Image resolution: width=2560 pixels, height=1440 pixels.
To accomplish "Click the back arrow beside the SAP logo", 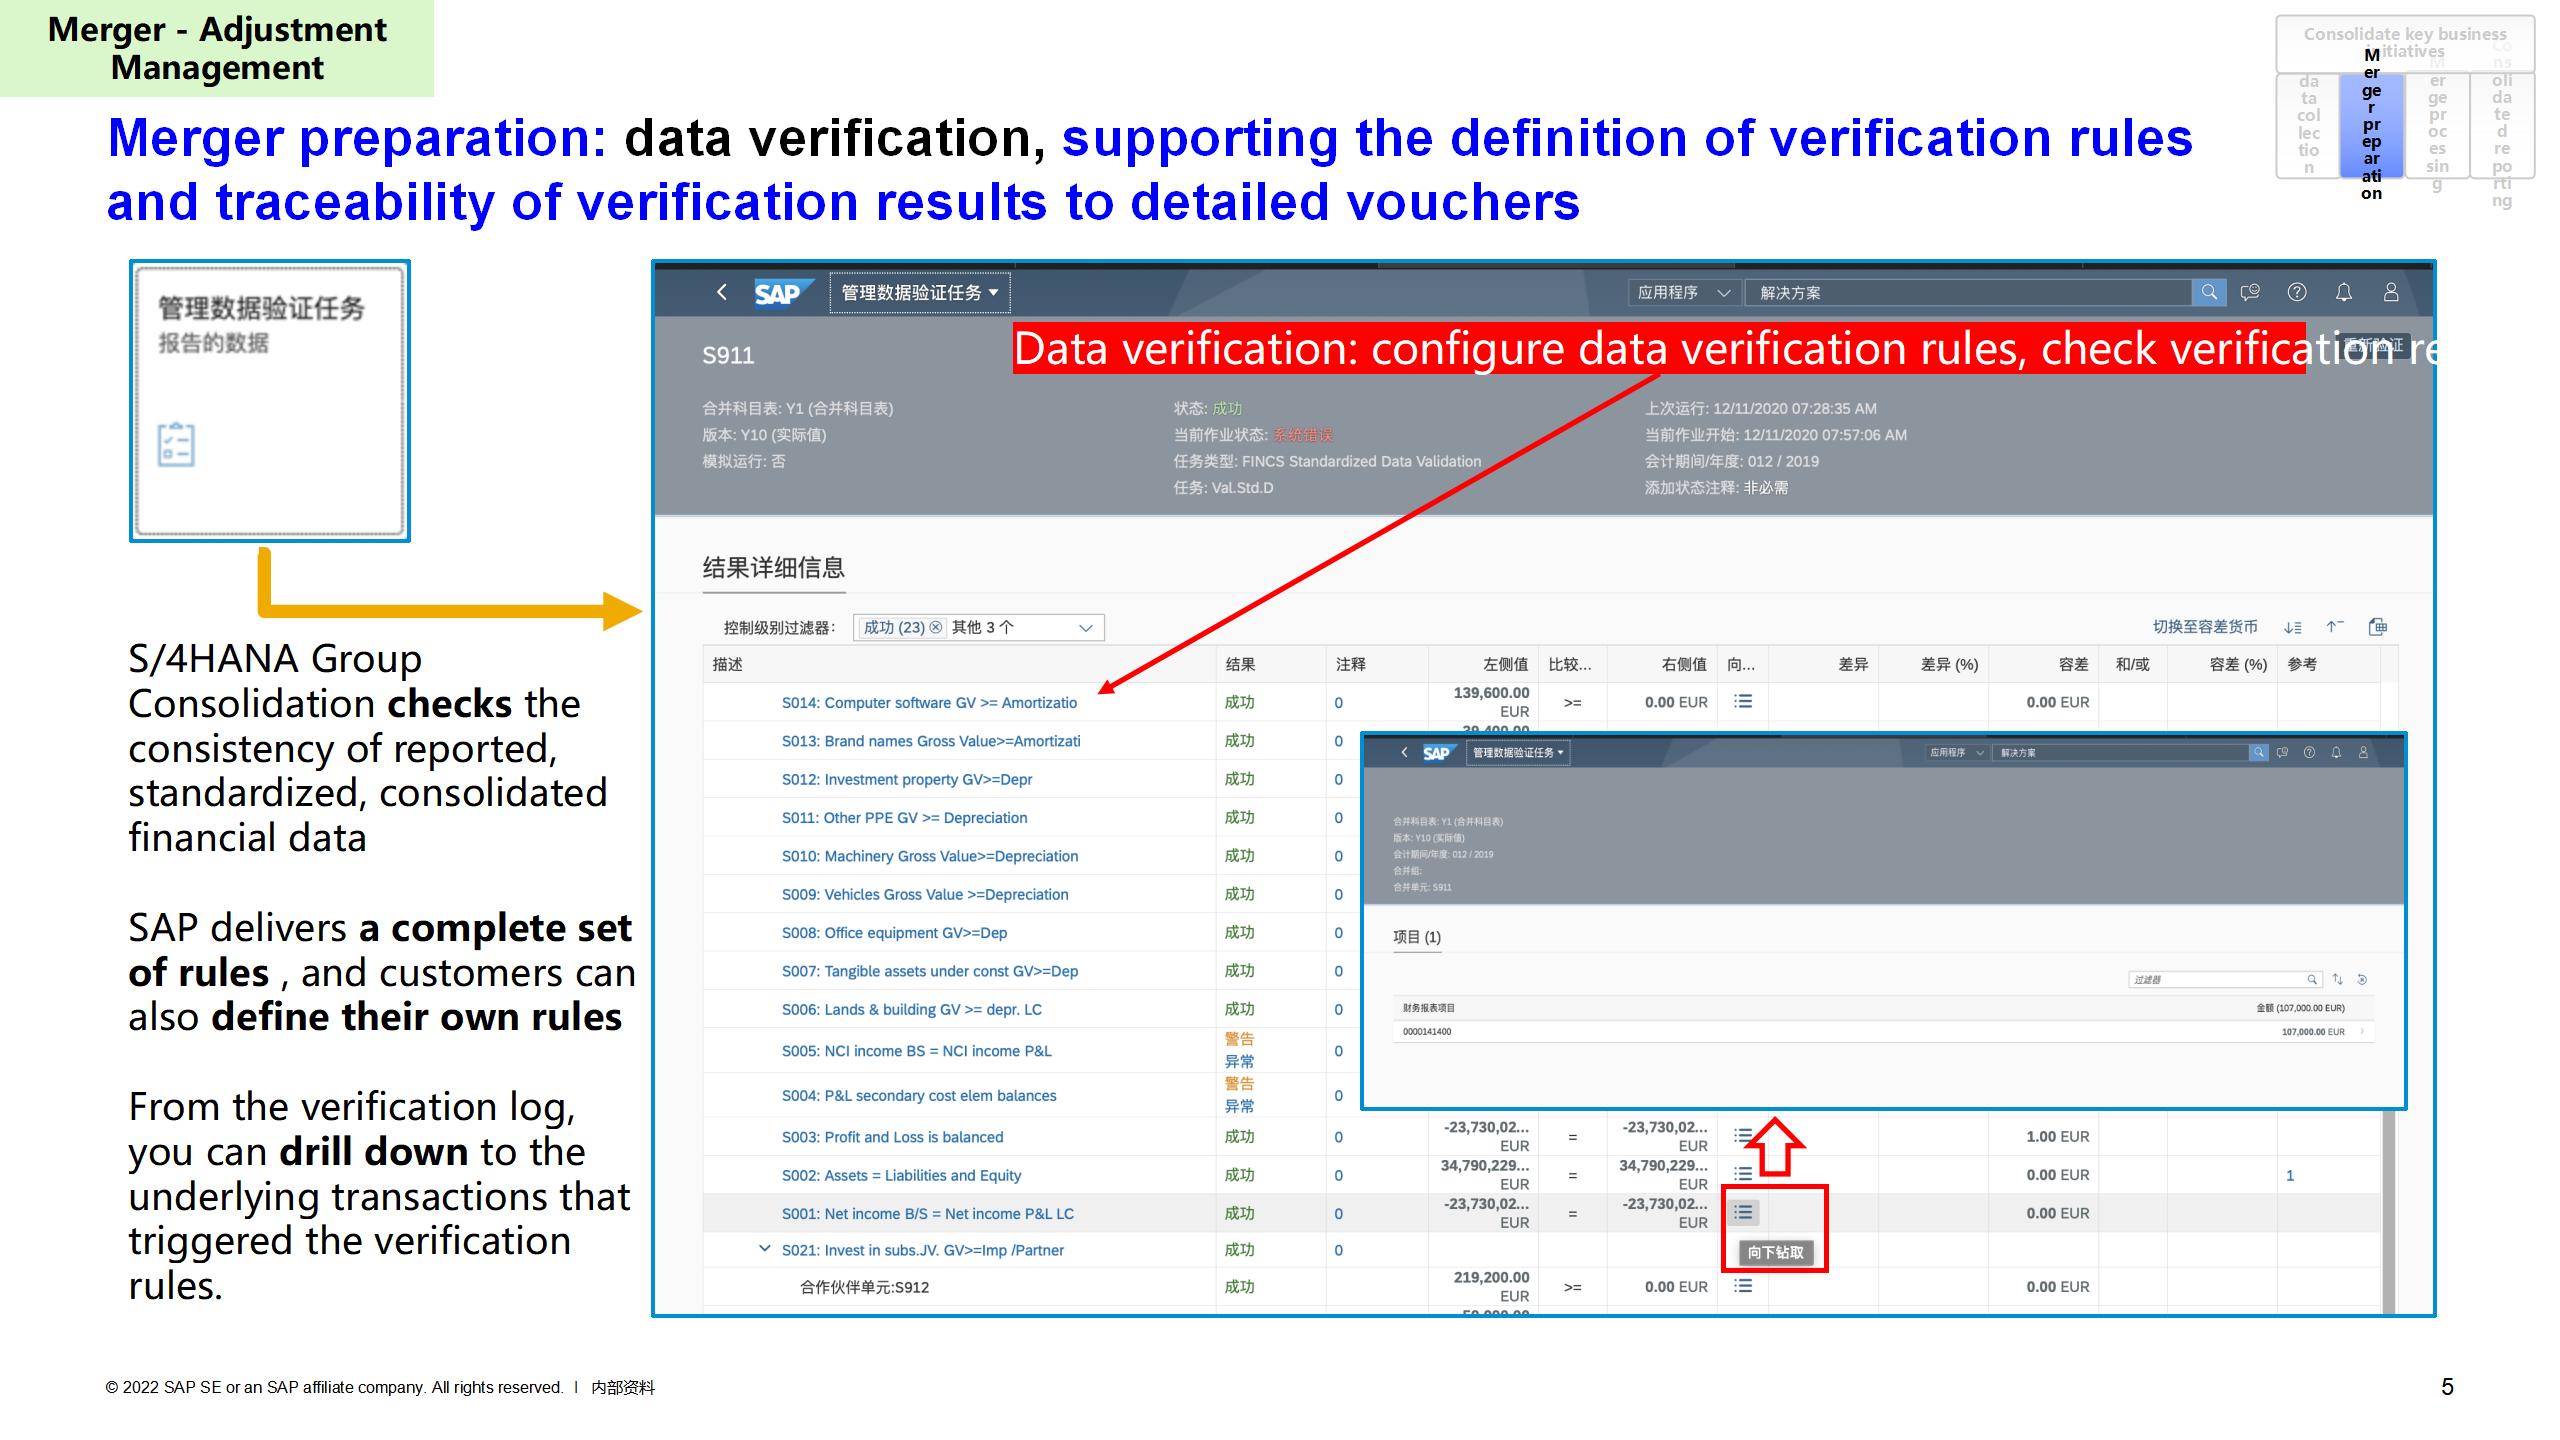I will [722, 292].
